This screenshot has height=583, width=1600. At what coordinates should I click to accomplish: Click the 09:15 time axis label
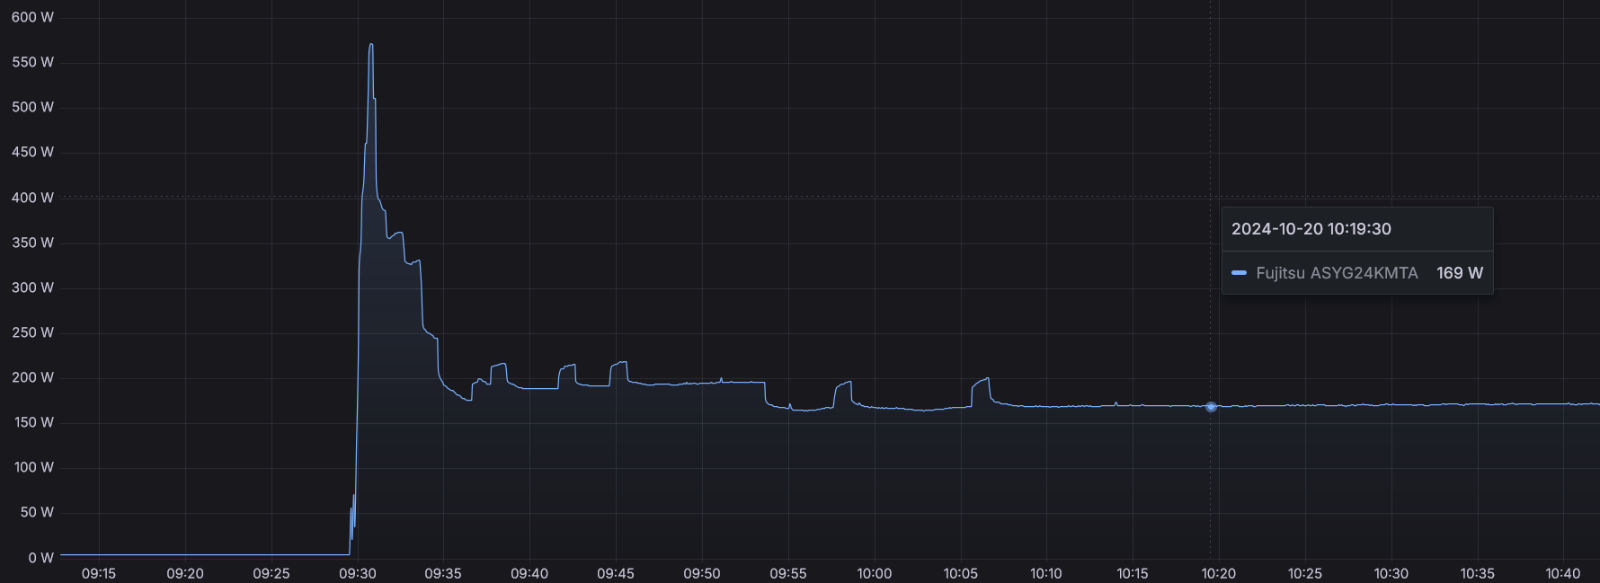click(x=98, y=573)
